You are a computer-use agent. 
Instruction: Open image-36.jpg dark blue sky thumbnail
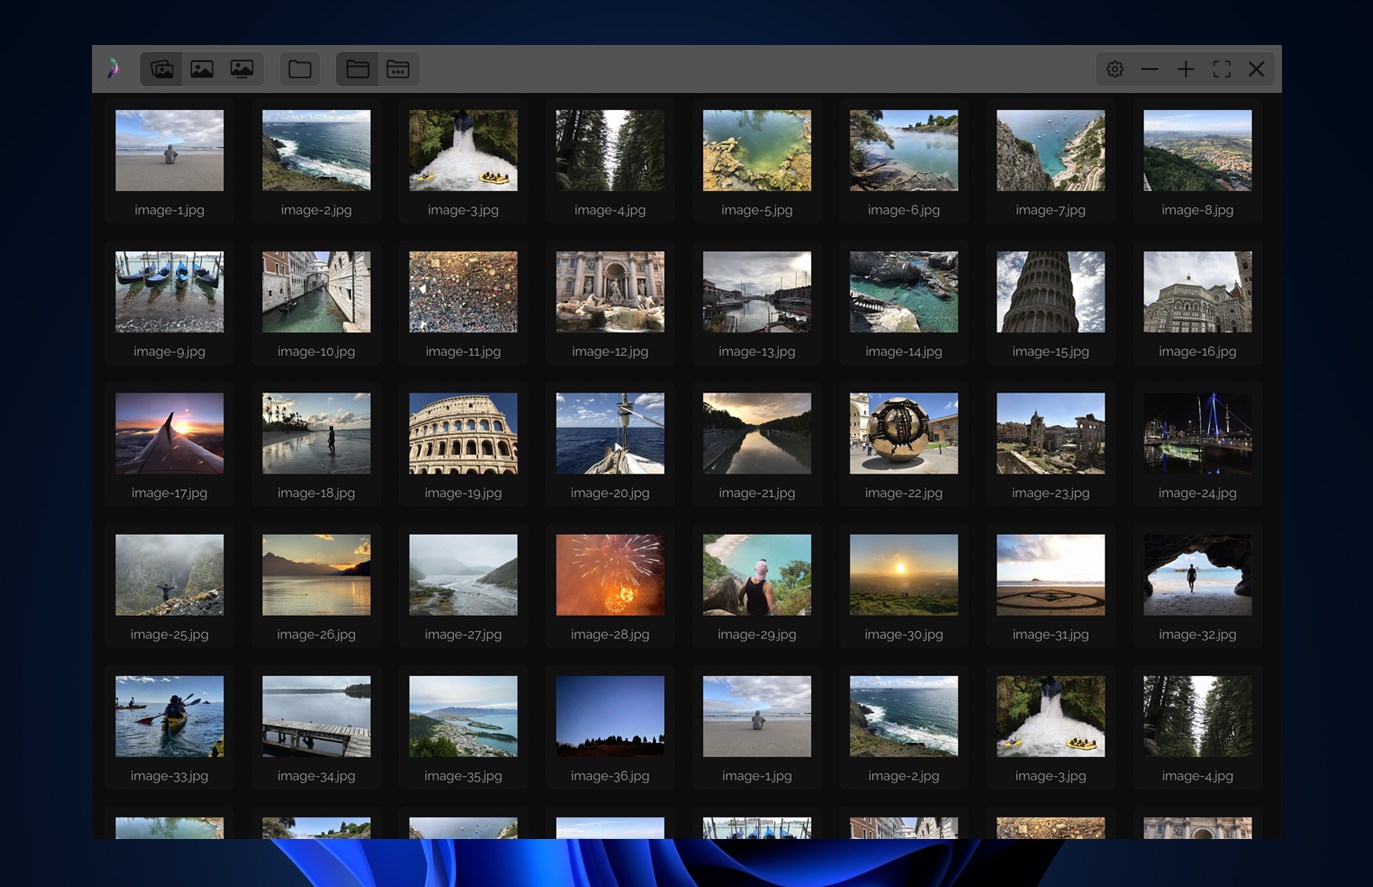[x=610, y=716]
